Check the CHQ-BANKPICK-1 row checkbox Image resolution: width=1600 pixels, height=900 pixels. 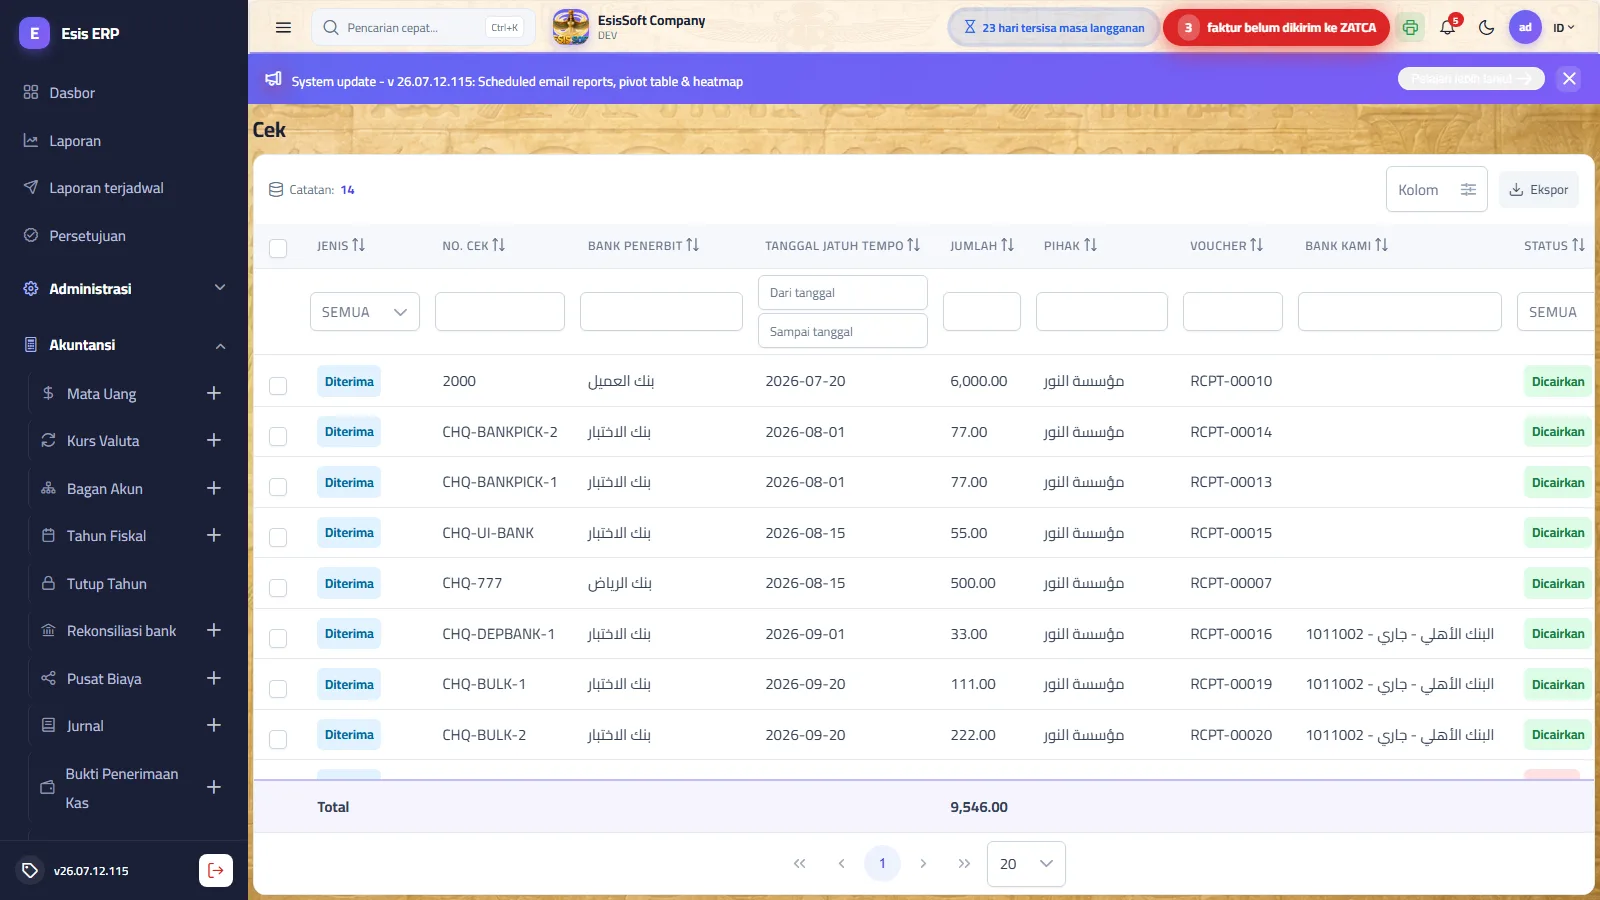pos(278,486)
